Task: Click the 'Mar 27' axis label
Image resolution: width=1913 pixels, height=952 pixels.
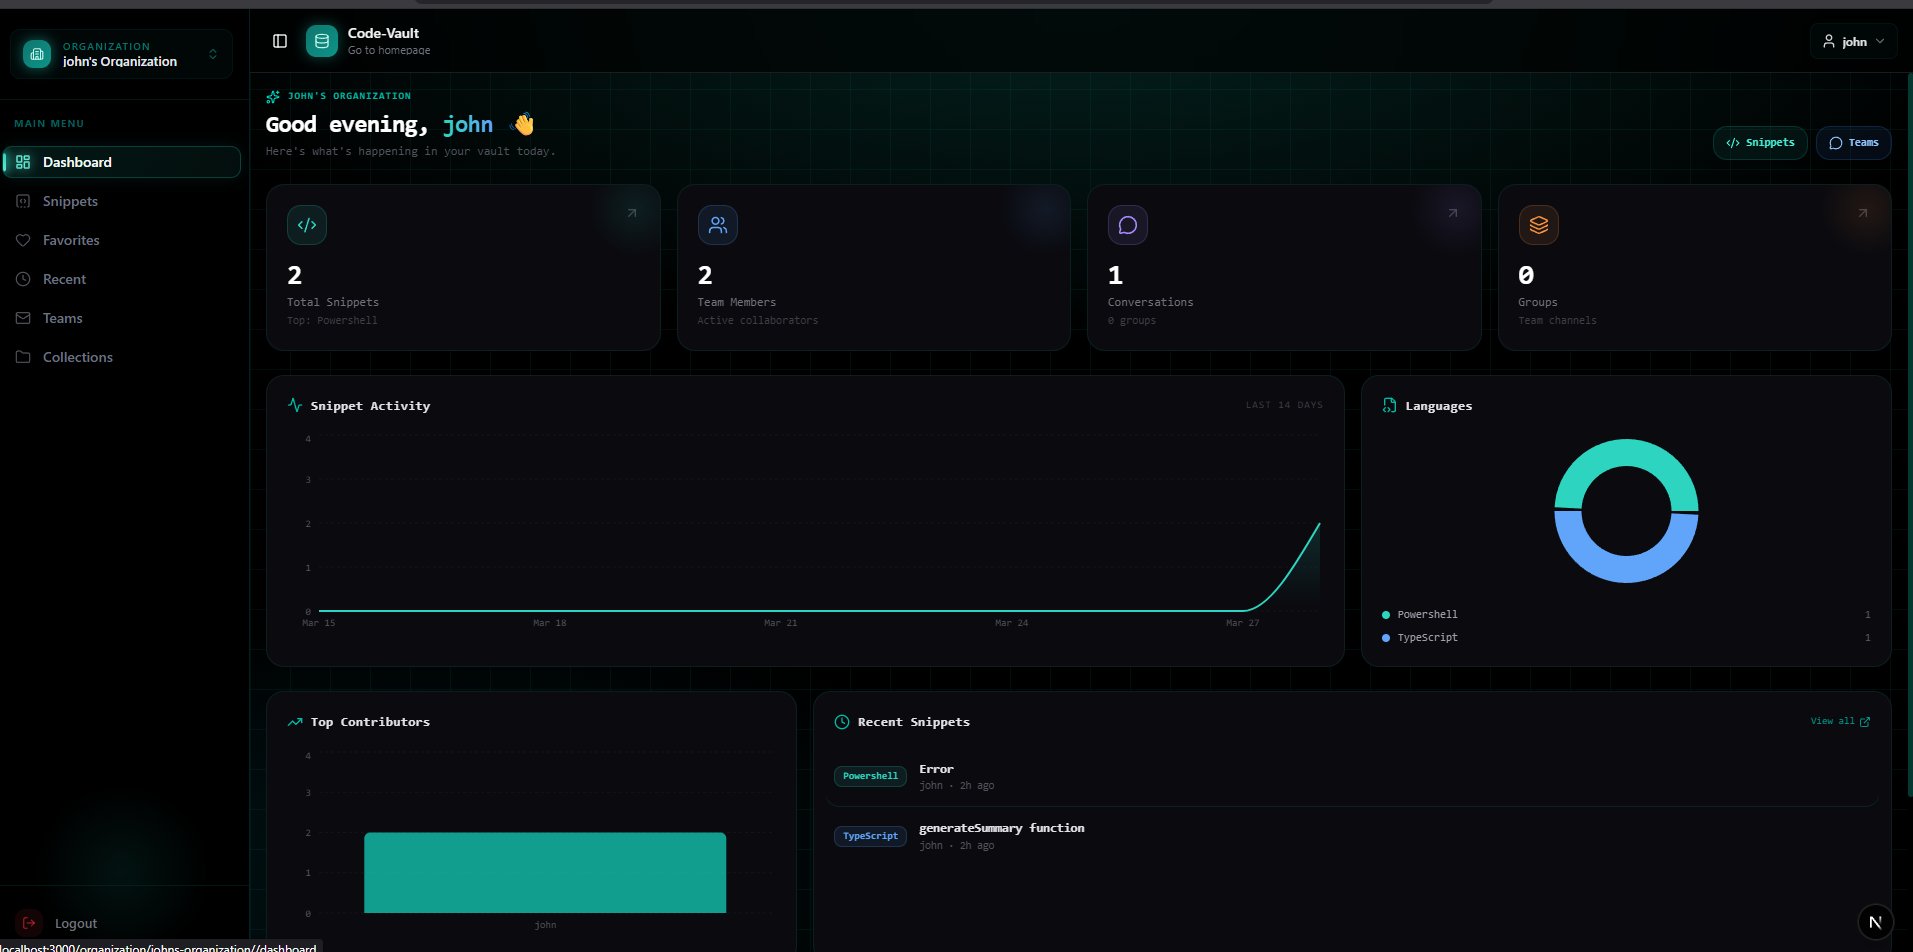Action: (1243, 623)
